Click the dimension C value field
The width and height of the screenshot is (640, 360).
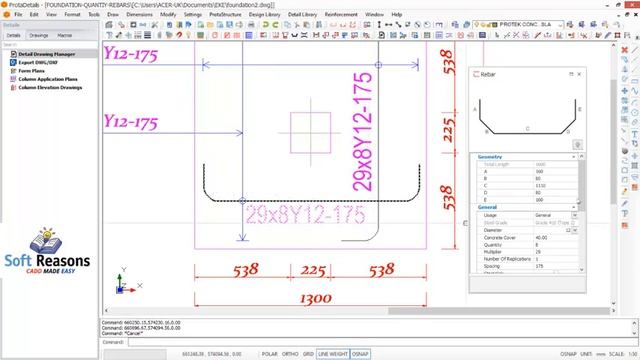pos(556,186)
